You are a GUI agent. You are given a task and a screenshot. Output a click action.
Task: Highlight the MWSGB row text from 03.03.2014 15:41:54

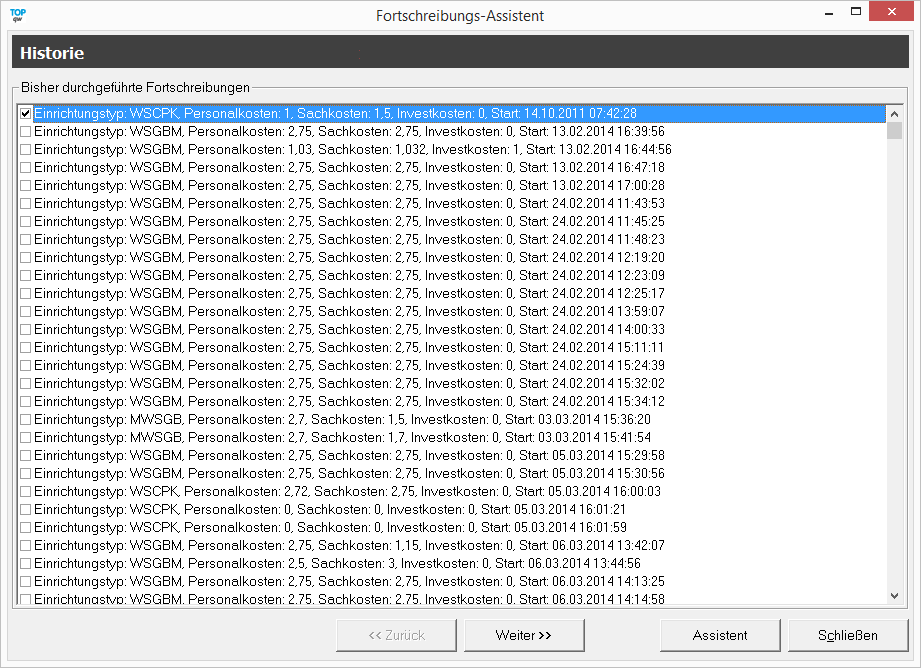(340, 438)
